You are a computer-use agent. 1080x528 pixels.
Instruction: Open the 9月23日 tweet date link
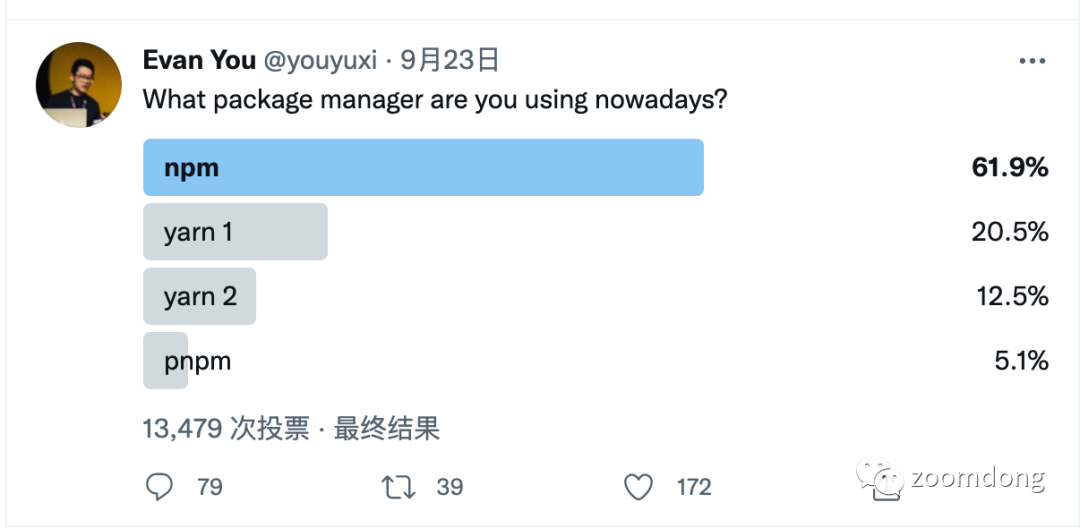[450, 61]
